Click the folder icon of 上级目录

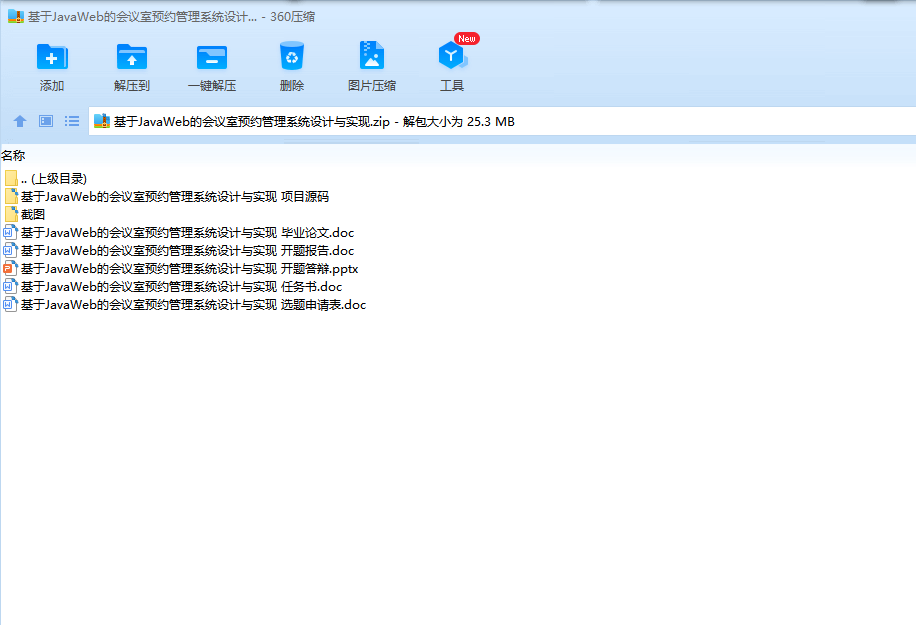coord(11,178)
